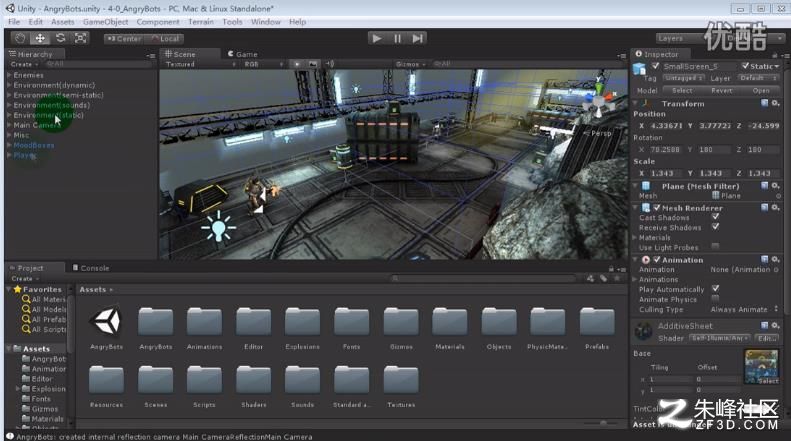Click the search by type icon in Project

pyautogui.click(x=590, y=279)
